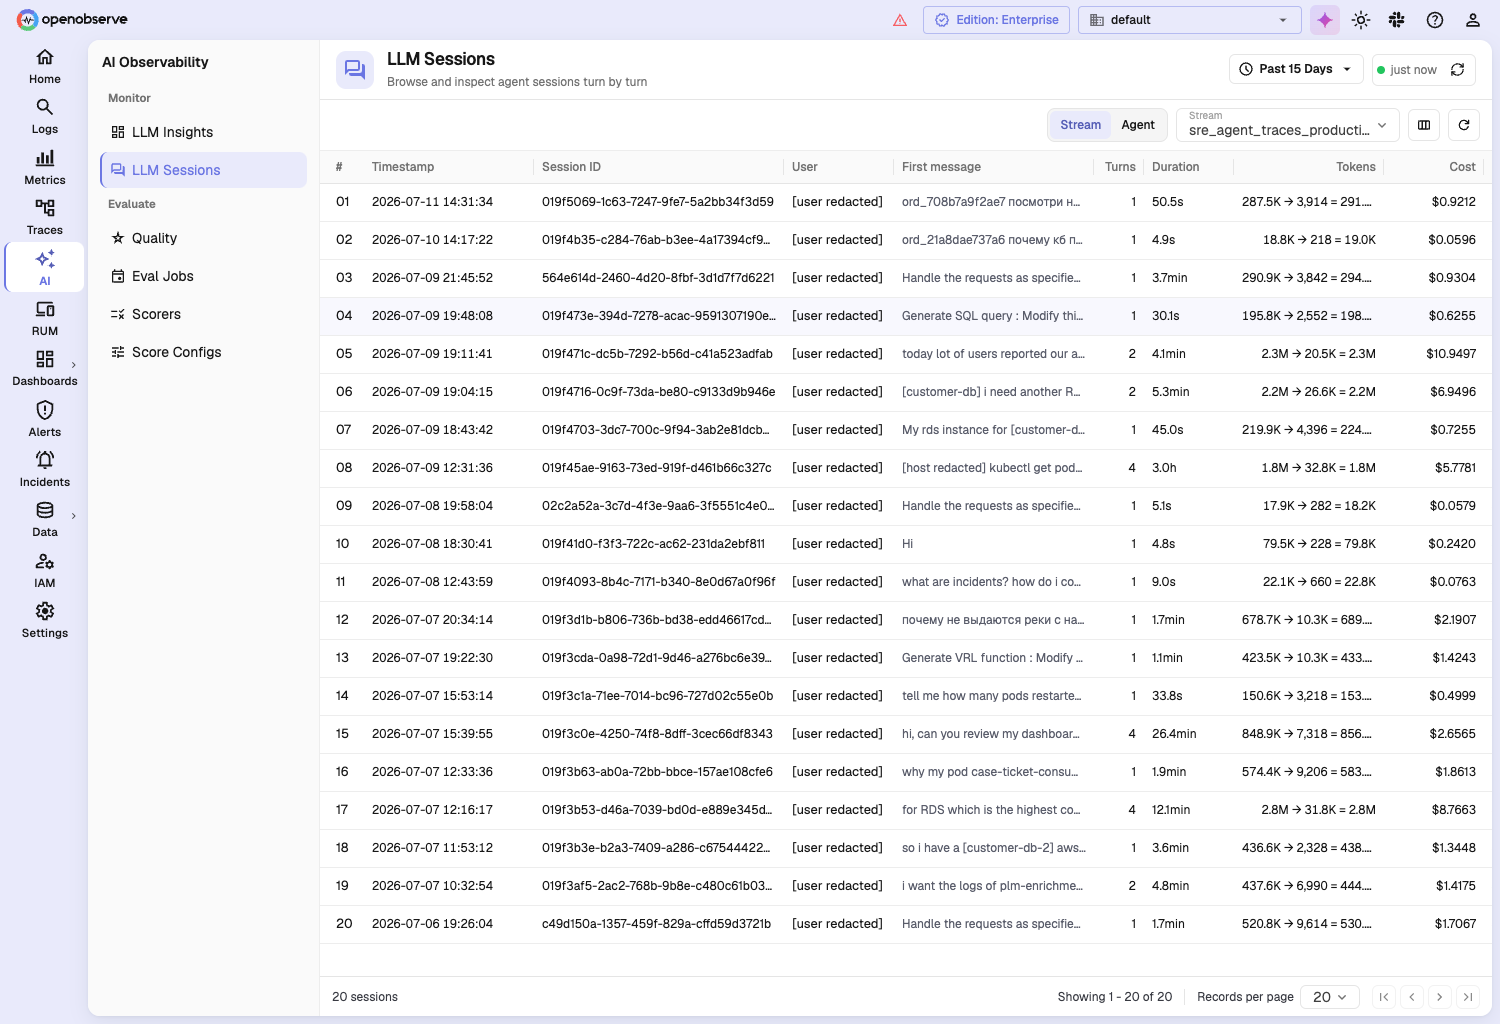The width and height of the screenshot is (1500, 1024).
Task: Open Traces from the sidebar
Action: pos(45,218)
